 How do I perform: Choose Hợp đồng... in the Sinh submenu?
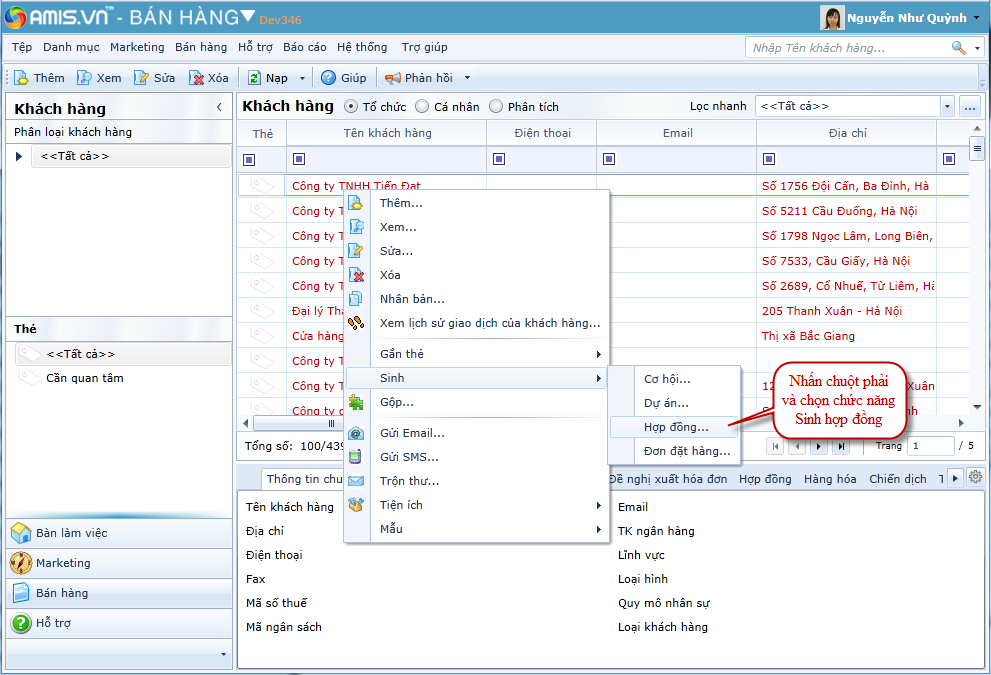675,427
